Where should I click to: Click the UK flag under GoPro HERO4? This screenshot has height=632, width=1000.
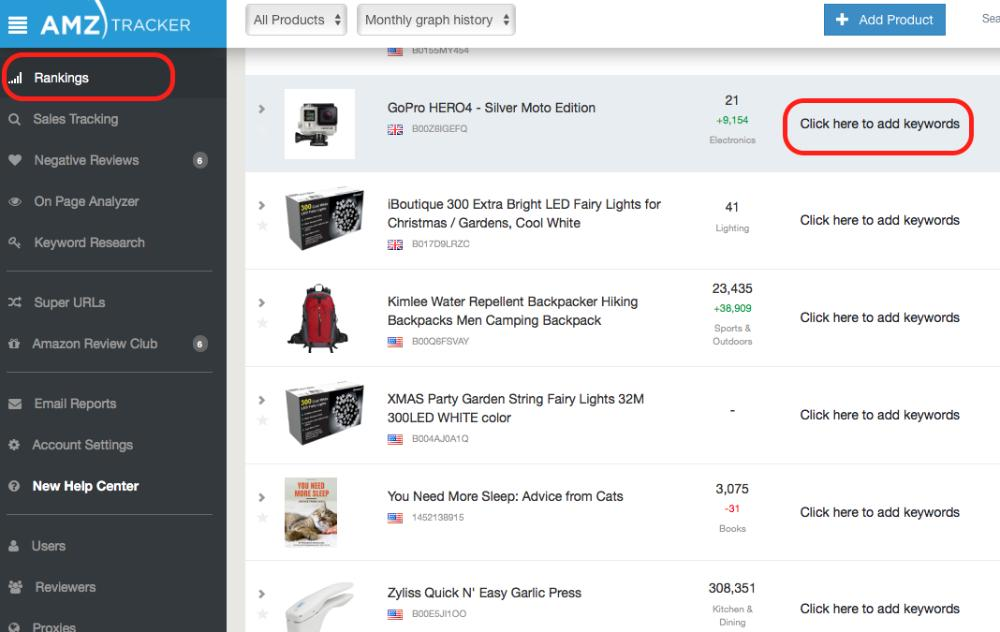[395, 129]
